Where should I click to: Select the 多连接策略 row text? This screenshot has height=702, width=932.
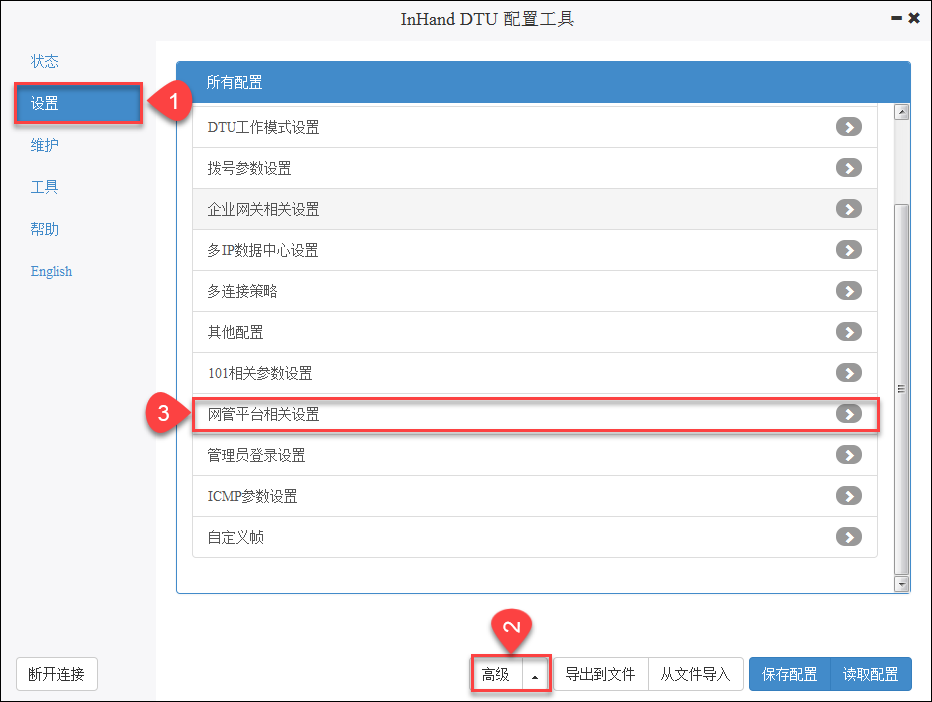pyautogui.click(x=242, y=291)
